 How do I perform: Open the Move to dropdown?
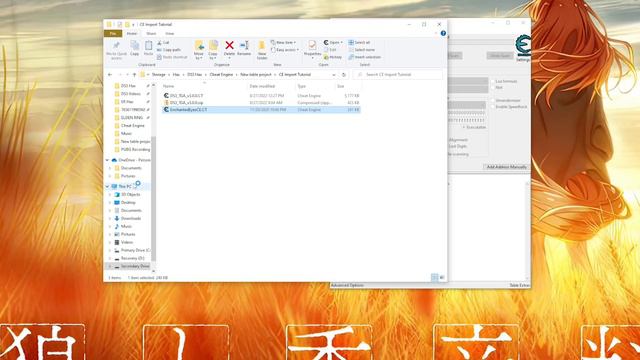199,56
